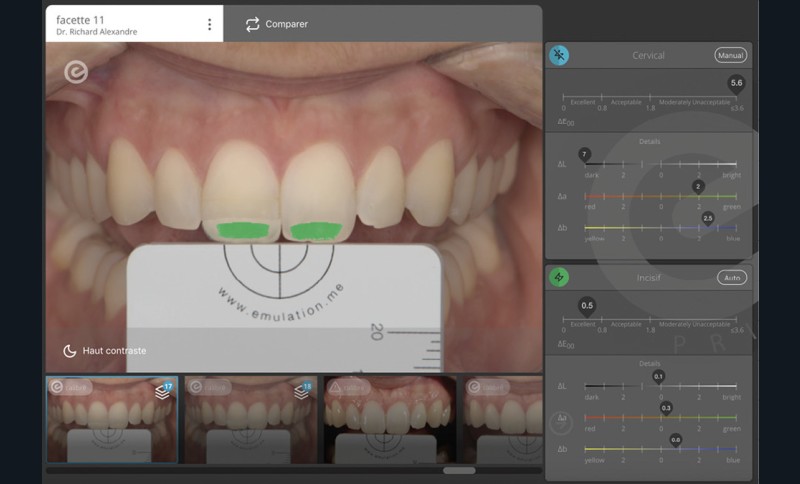This screenshot has height=484, width=800.
Task: Click the green mark on left incisor
Action: click(242, 231)
